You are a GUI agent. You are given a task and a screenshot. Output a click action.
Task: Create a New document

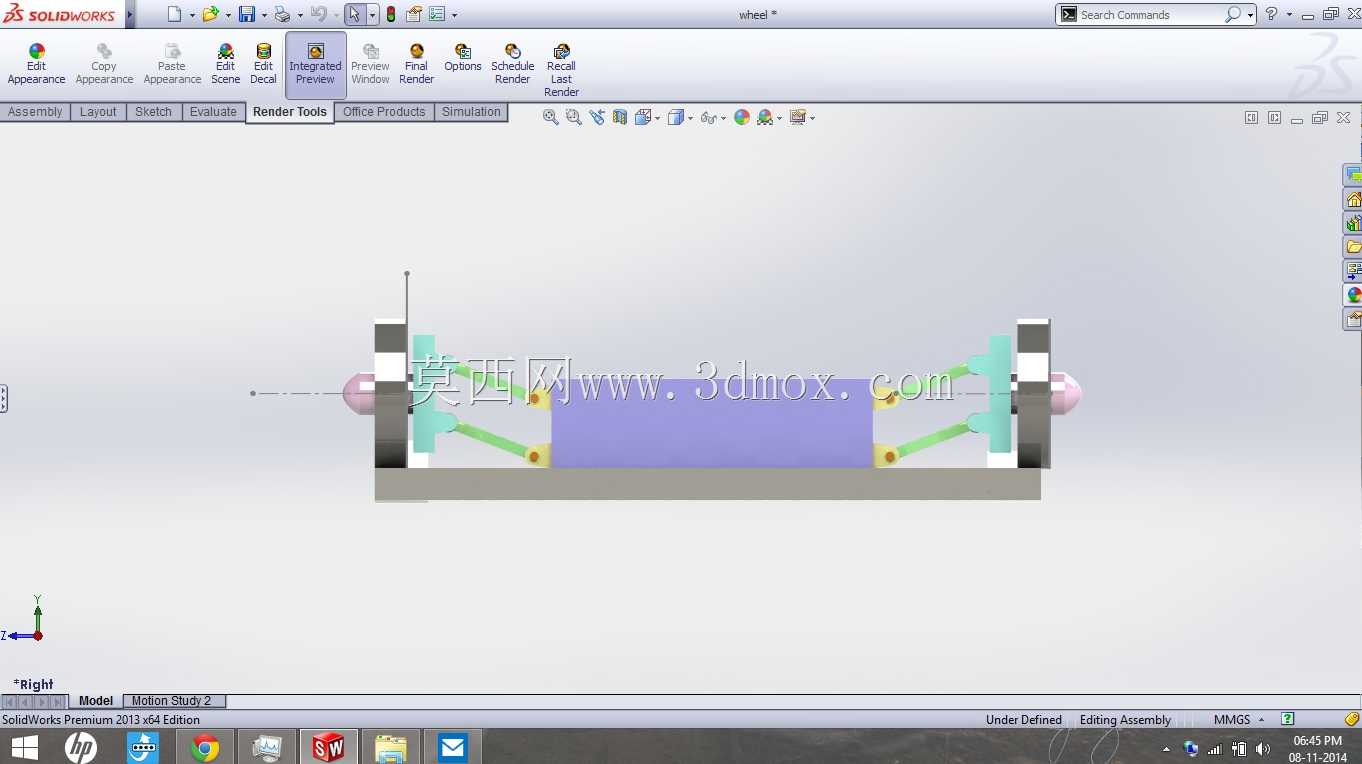(x=174, y=14)
